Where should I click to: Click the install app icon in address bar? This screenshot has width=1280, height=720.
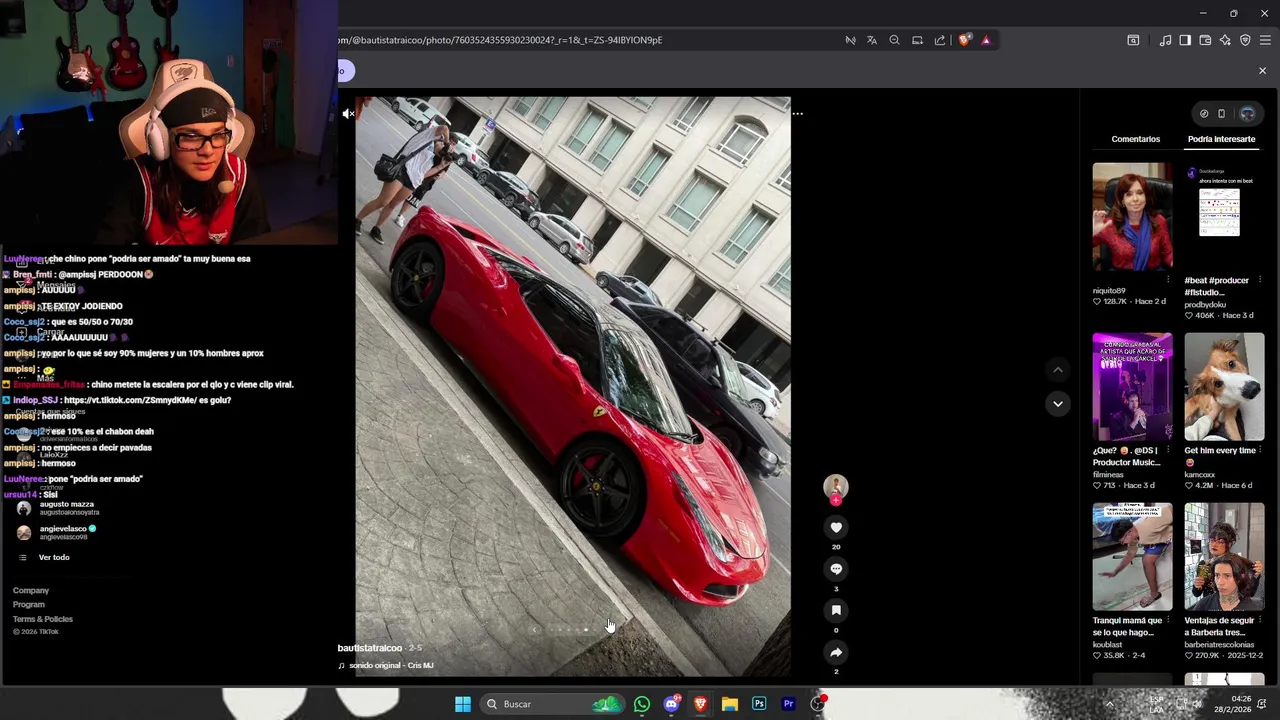coord(917,40)
